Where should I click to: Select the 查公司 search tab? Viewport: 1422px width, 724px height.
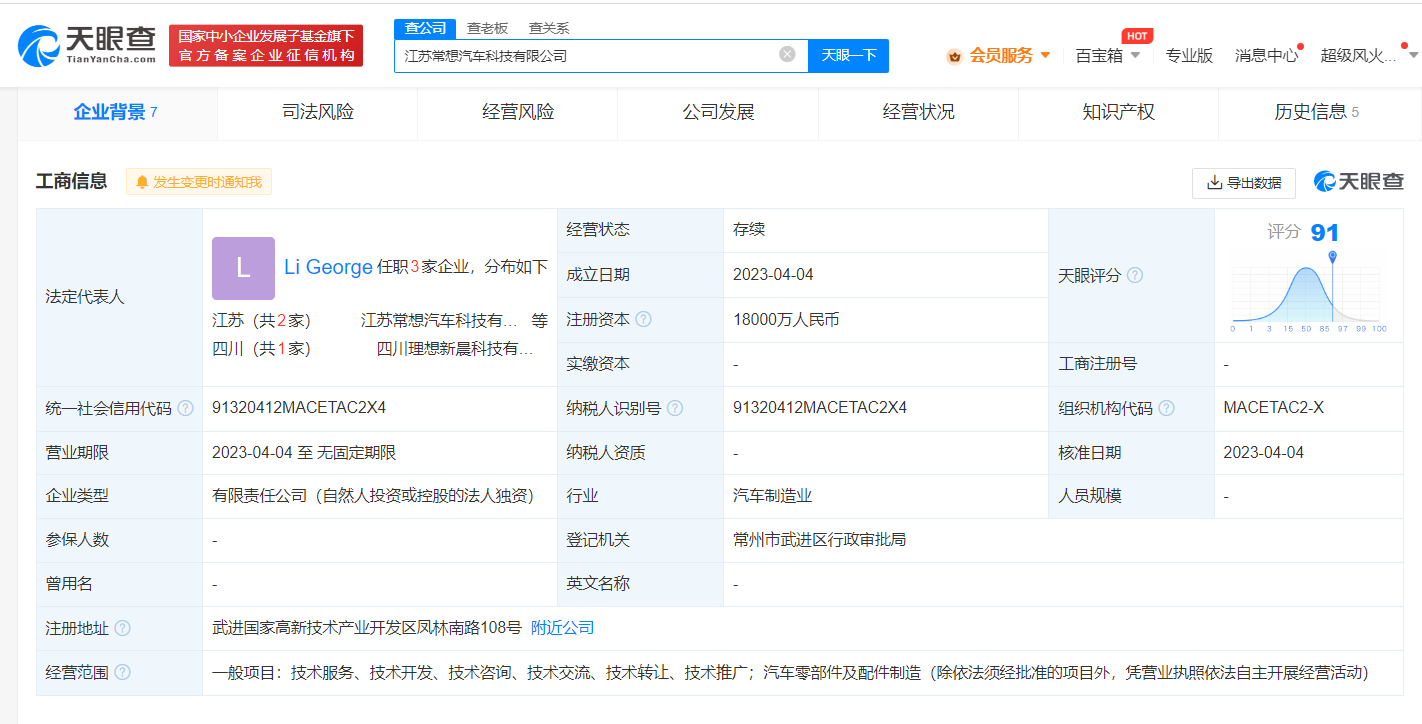point(425,28)
